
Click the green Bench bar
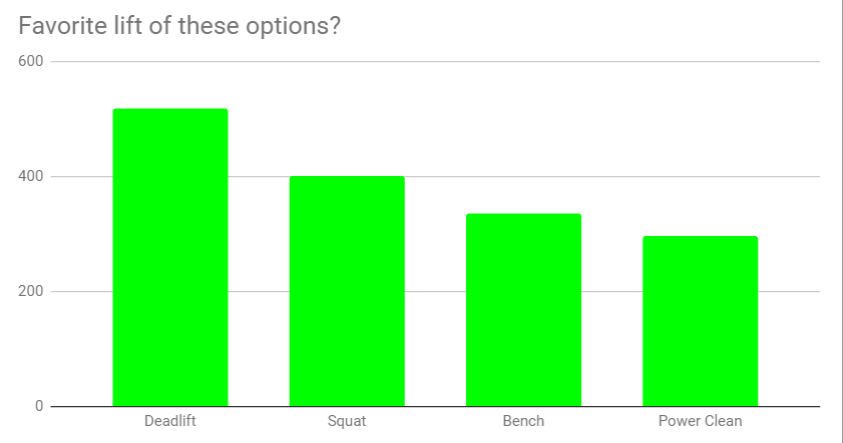(523, 310)
